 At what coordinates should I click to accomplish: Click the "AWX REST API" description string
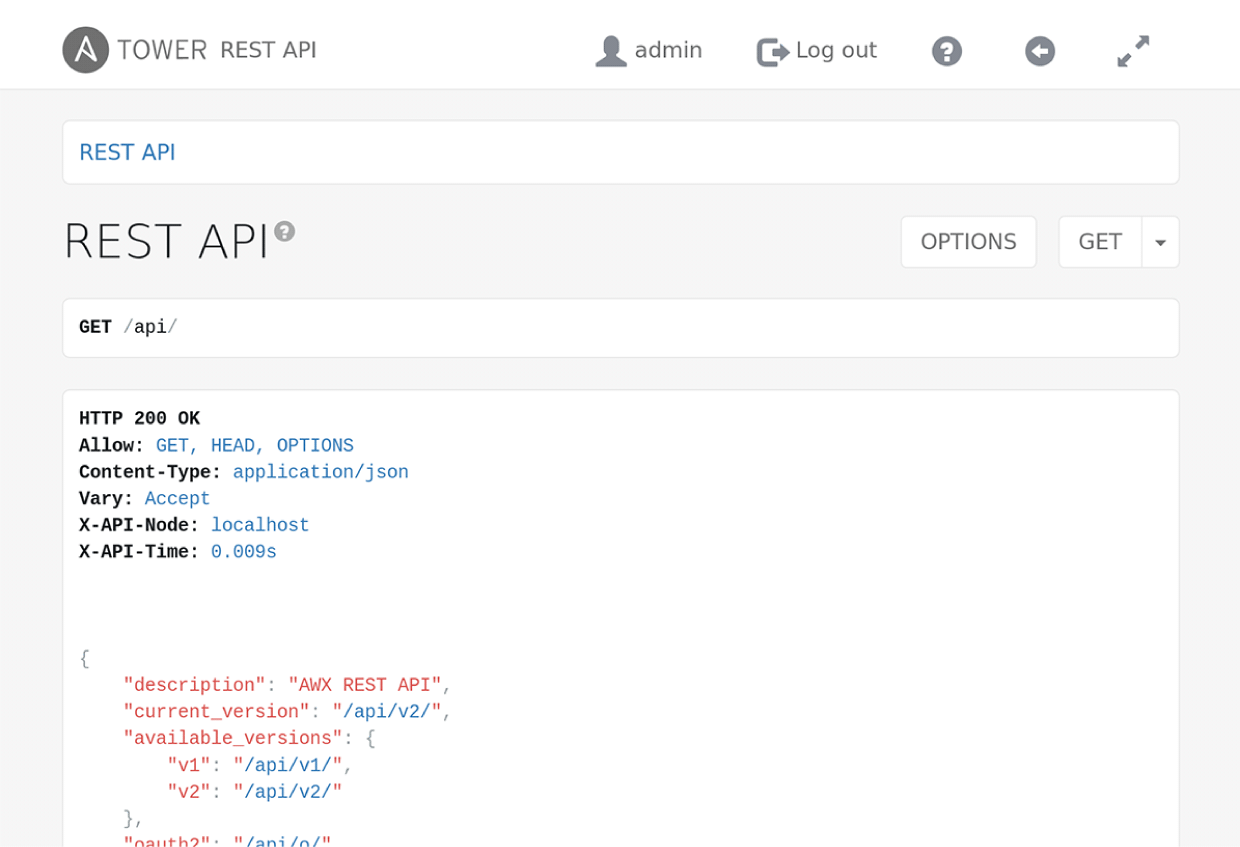point(365,685)
